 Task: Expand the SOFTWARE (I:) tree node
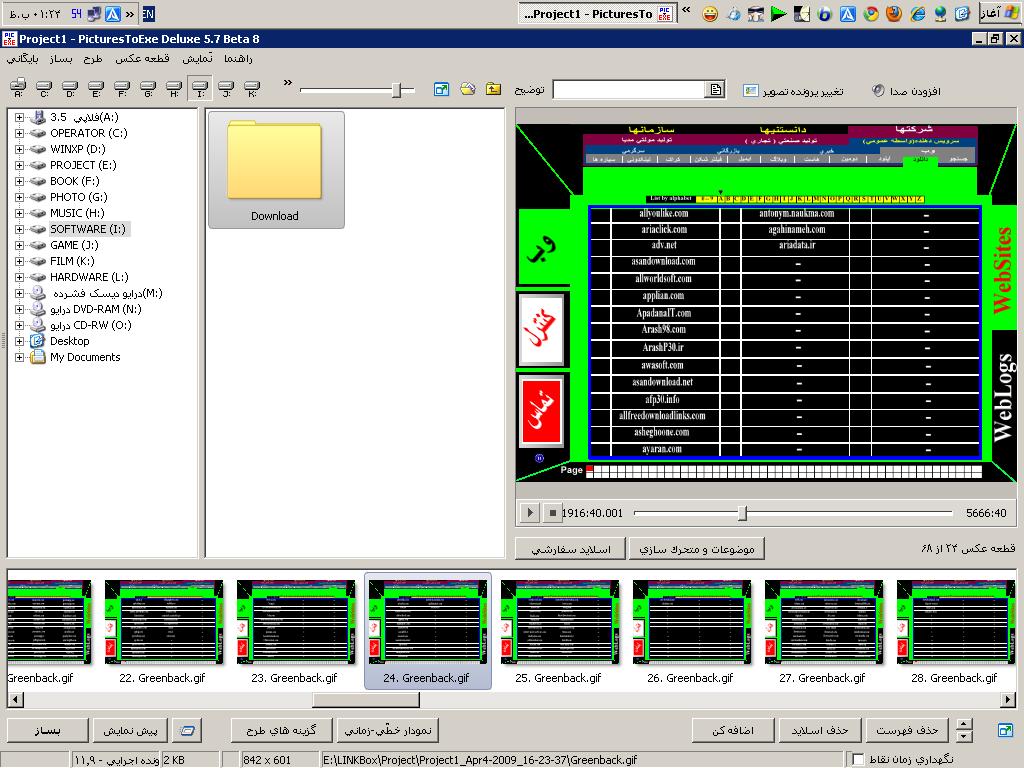point(19,229)
